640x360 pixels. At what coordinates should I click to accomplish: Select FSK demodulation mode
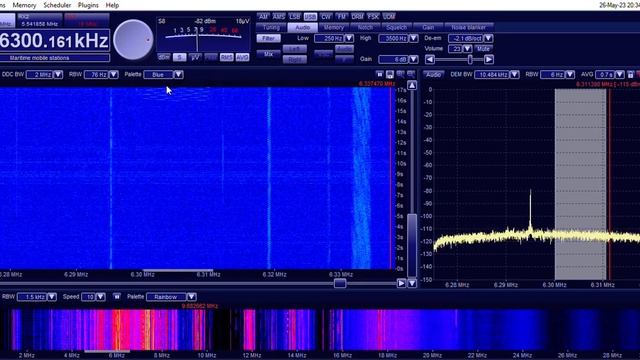pos(373,17)
